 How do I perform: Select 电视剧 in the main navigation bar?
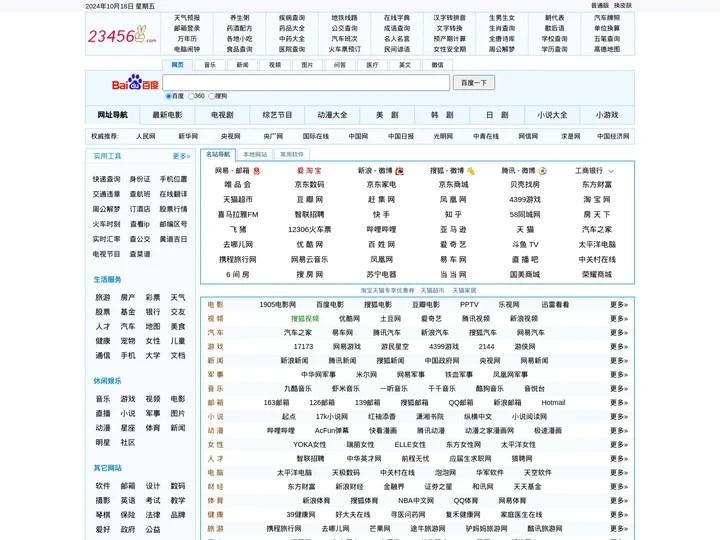coord(222,115)
